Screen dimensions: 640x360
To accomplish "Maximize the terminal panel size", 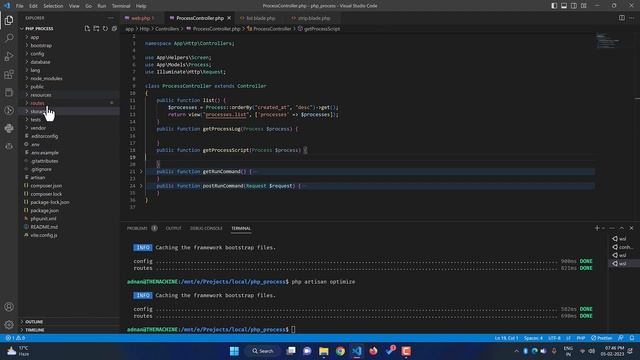I will 622,228.
